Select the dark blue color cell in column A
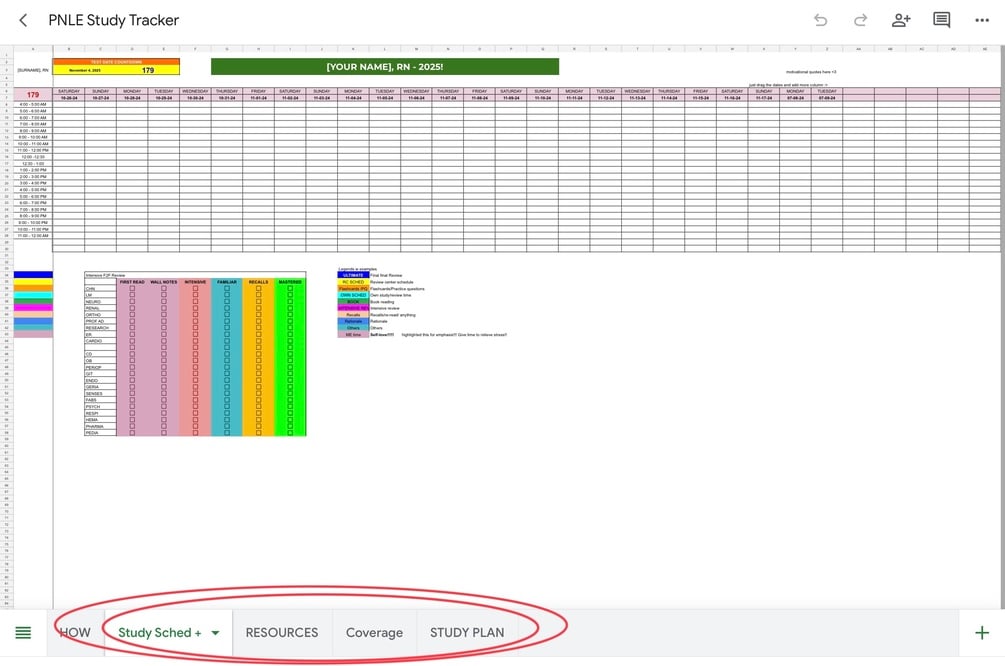 tap(33, 274)
